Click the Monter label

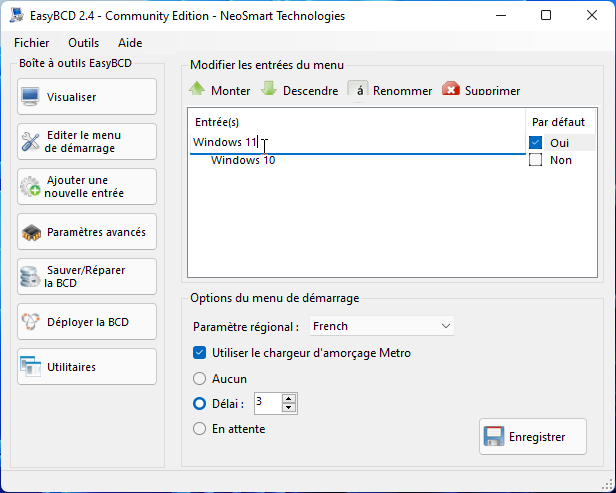231,91
